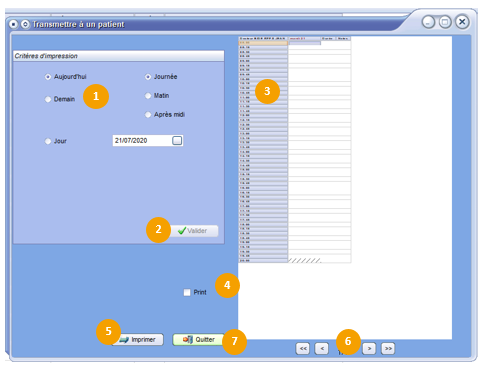Go to first preview page with <<
Image resolution: width=484 pixels, height=365 pixels.
tap(303, 348)
